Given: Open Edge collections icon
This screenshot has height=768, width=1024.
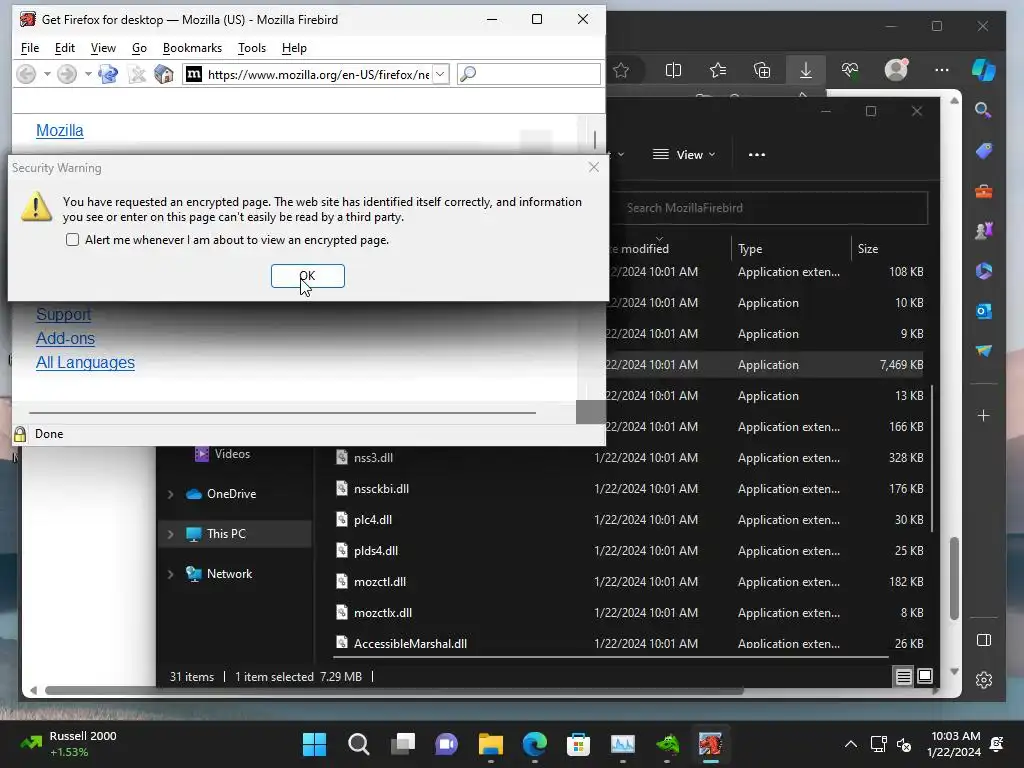Looking at the screenshot, I should 761,70.
